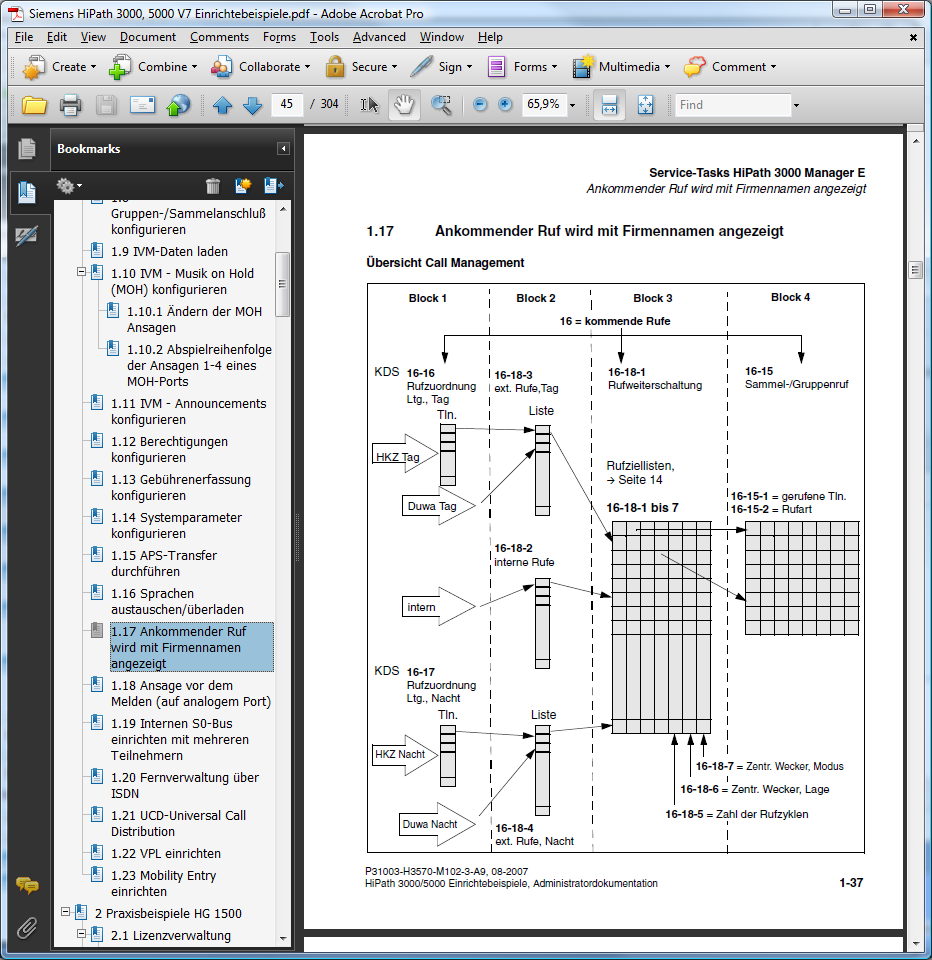Open the Window menu
The width and height of the screenshot is (932, 960).
[x=442, y=37]
